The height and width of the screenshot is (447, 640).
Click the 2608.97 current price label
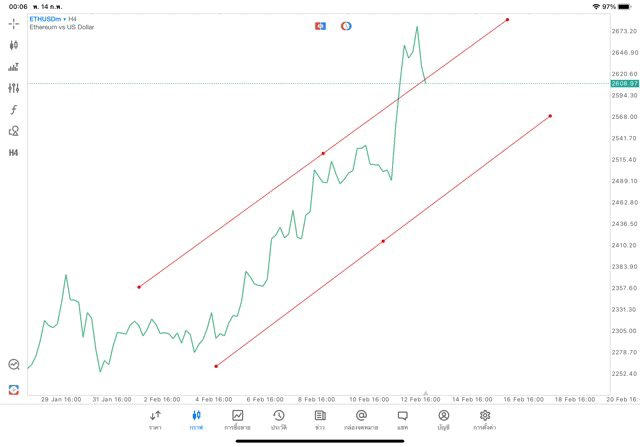pos(625,84)
